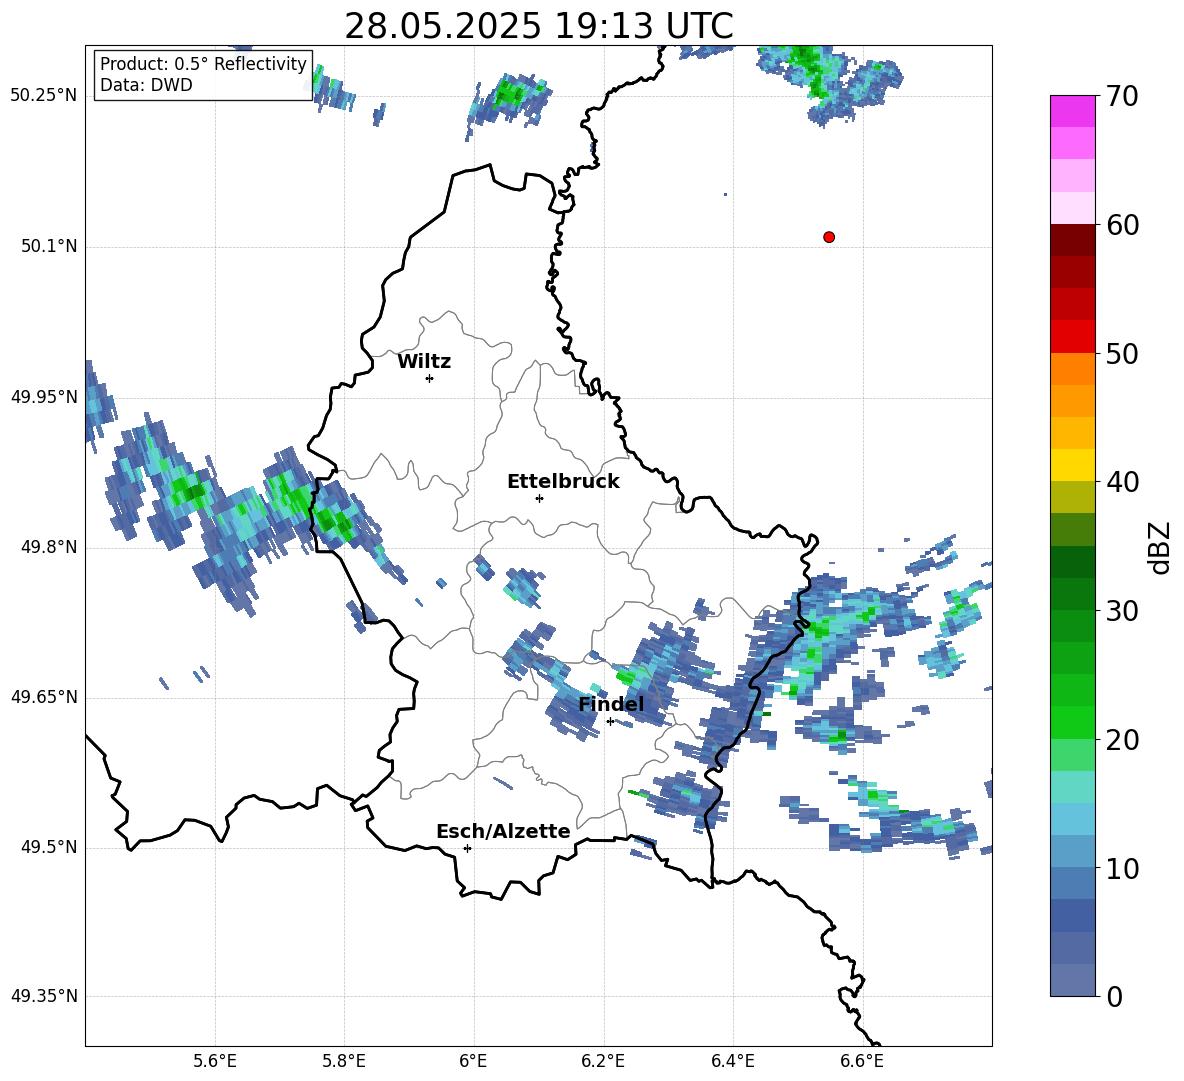Click the 0 tick on colorbar
This screenshot has height=1081, width=1184.
click(x=1114, y=996)
